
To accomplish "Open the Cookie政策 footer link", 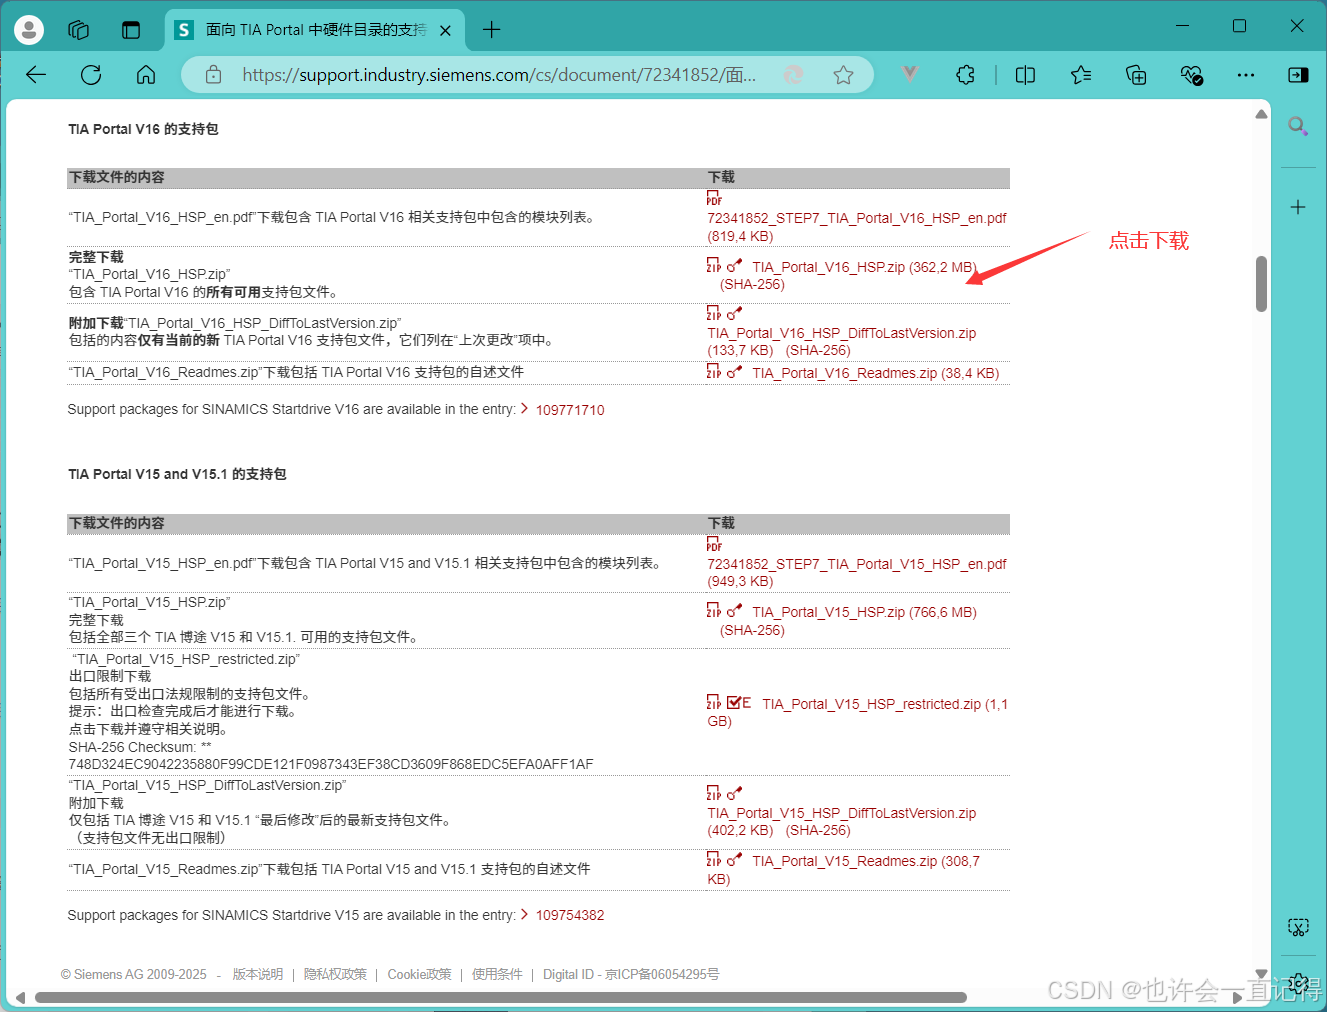I will point(419,974).
